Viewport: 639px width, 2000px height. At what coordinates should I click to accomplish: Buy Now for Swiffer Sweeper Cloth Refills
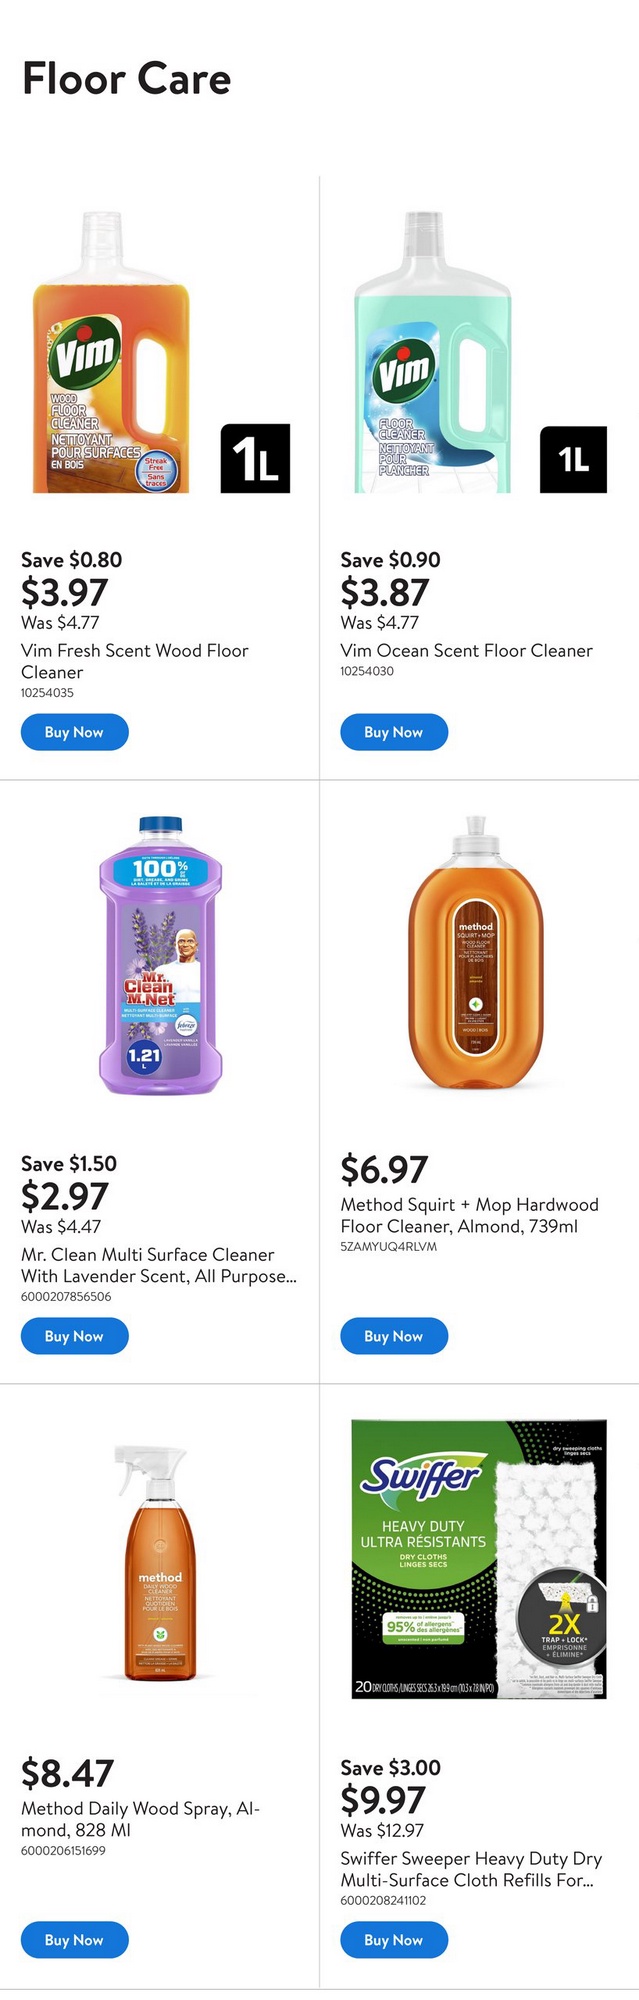coord(393,1939)
